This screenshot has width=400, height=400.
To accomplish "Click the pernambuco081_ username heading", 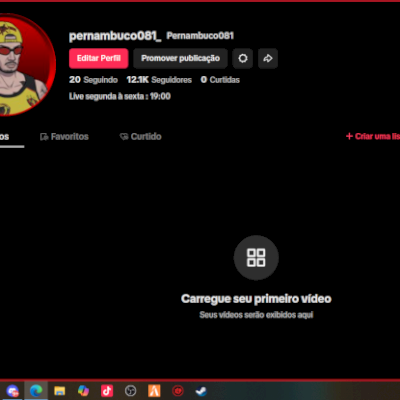I will (x=115, y=36).
